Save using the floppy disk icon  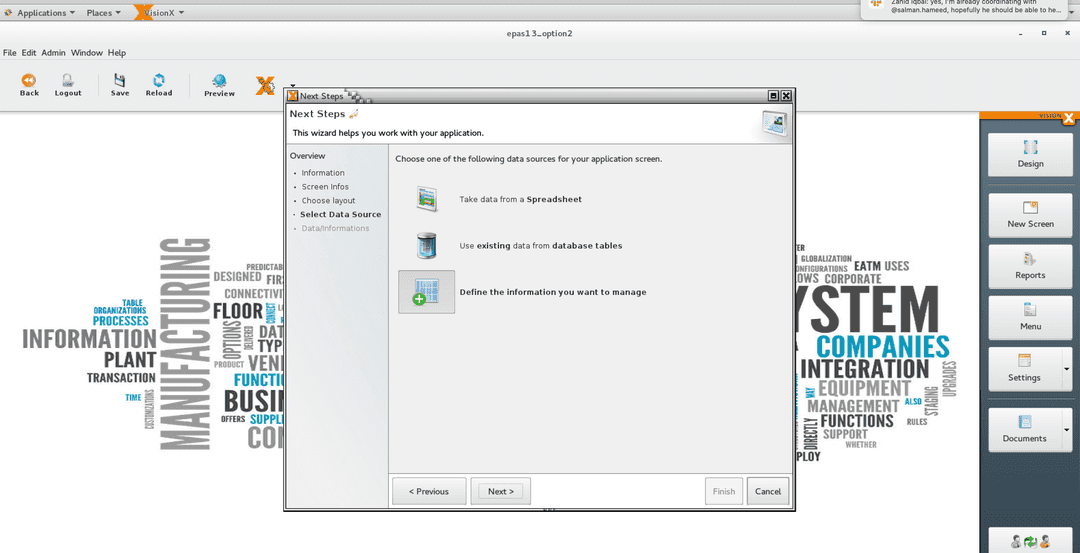pos(120,81)
